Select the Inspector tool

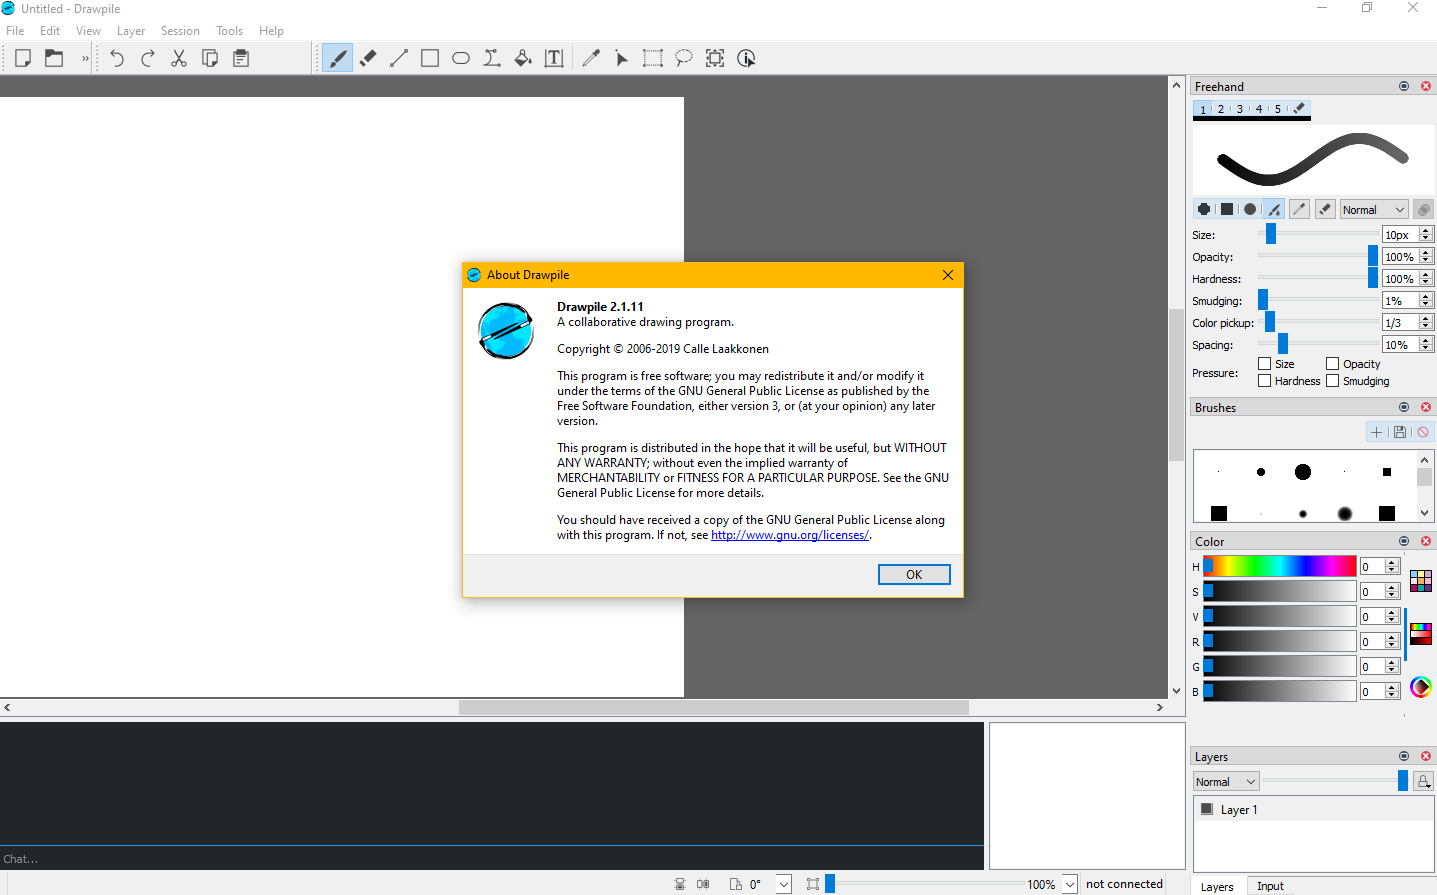coord(746,58)
